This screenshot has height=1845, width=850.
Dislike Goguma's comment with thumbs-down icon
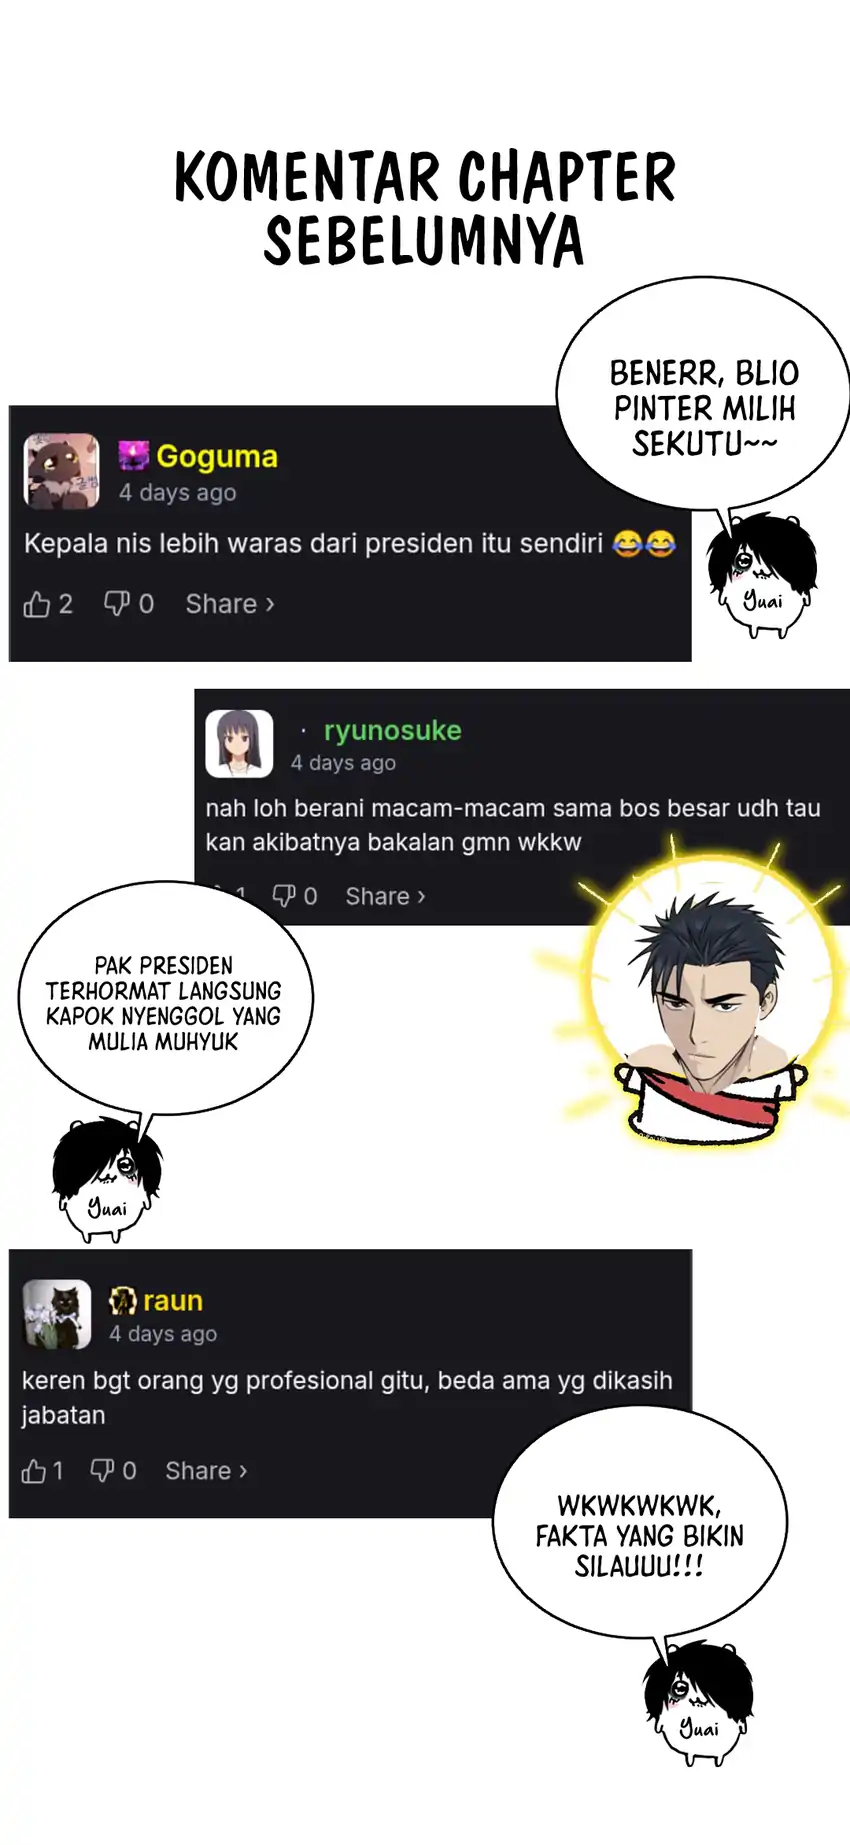pos(117,604)
